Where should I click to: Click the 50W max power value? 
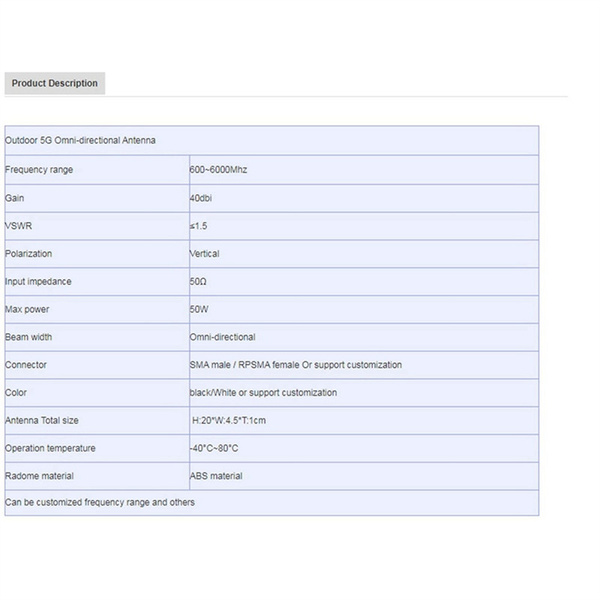199,310
